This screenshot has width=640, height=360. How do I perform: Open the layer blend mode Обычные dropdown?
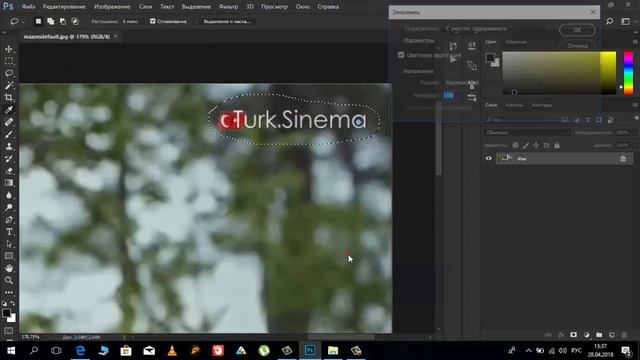528,133
